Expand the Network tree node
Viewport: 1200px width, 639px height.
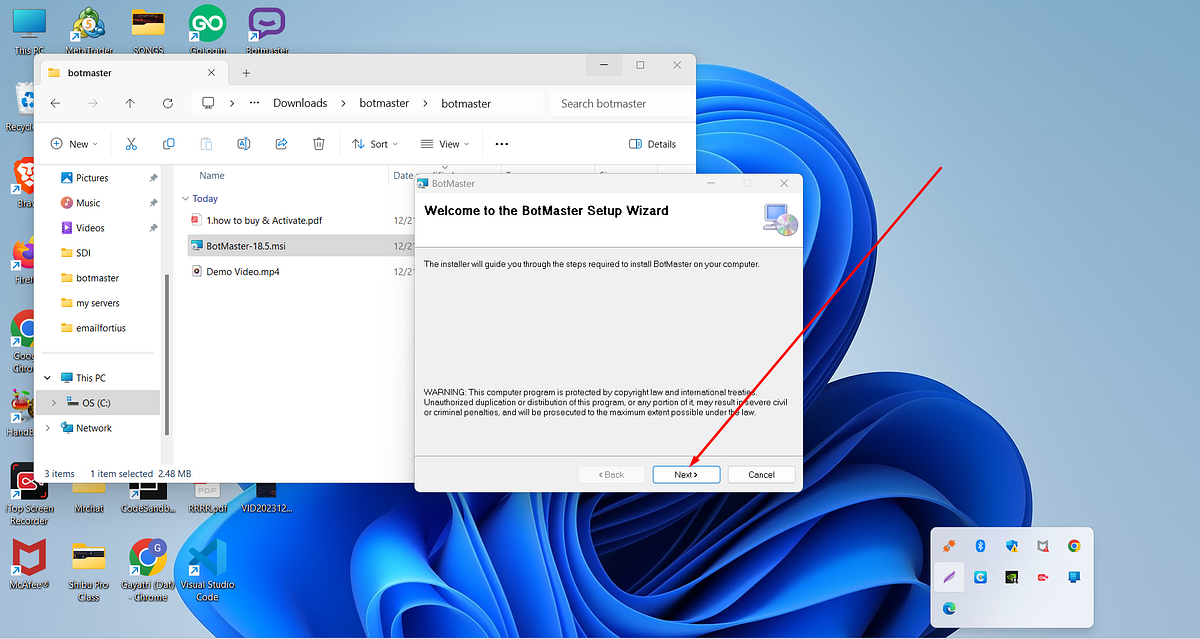click(48, 428)
